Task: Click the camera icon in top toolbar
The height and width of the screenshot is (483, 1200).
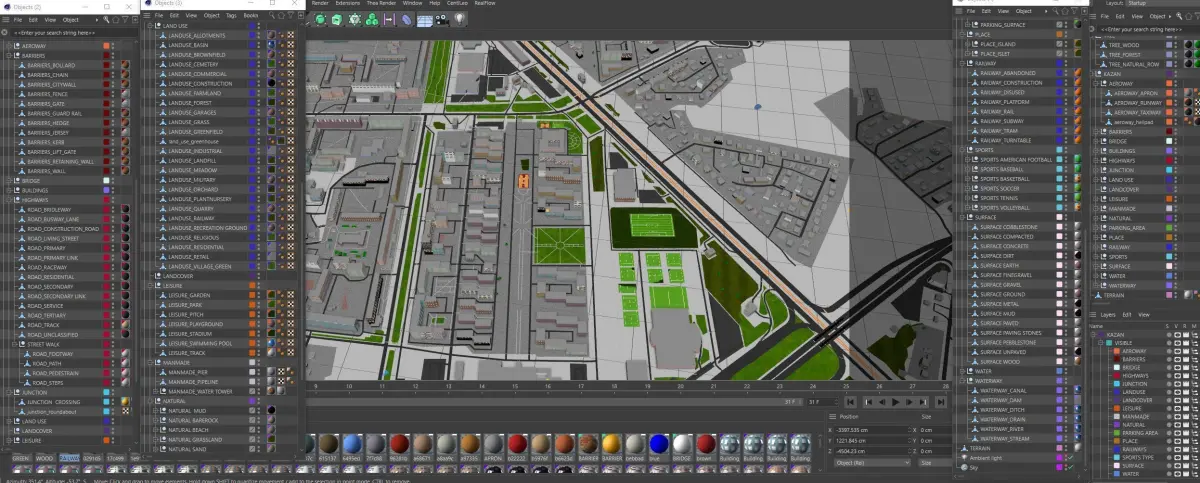Action: (443, 19)
